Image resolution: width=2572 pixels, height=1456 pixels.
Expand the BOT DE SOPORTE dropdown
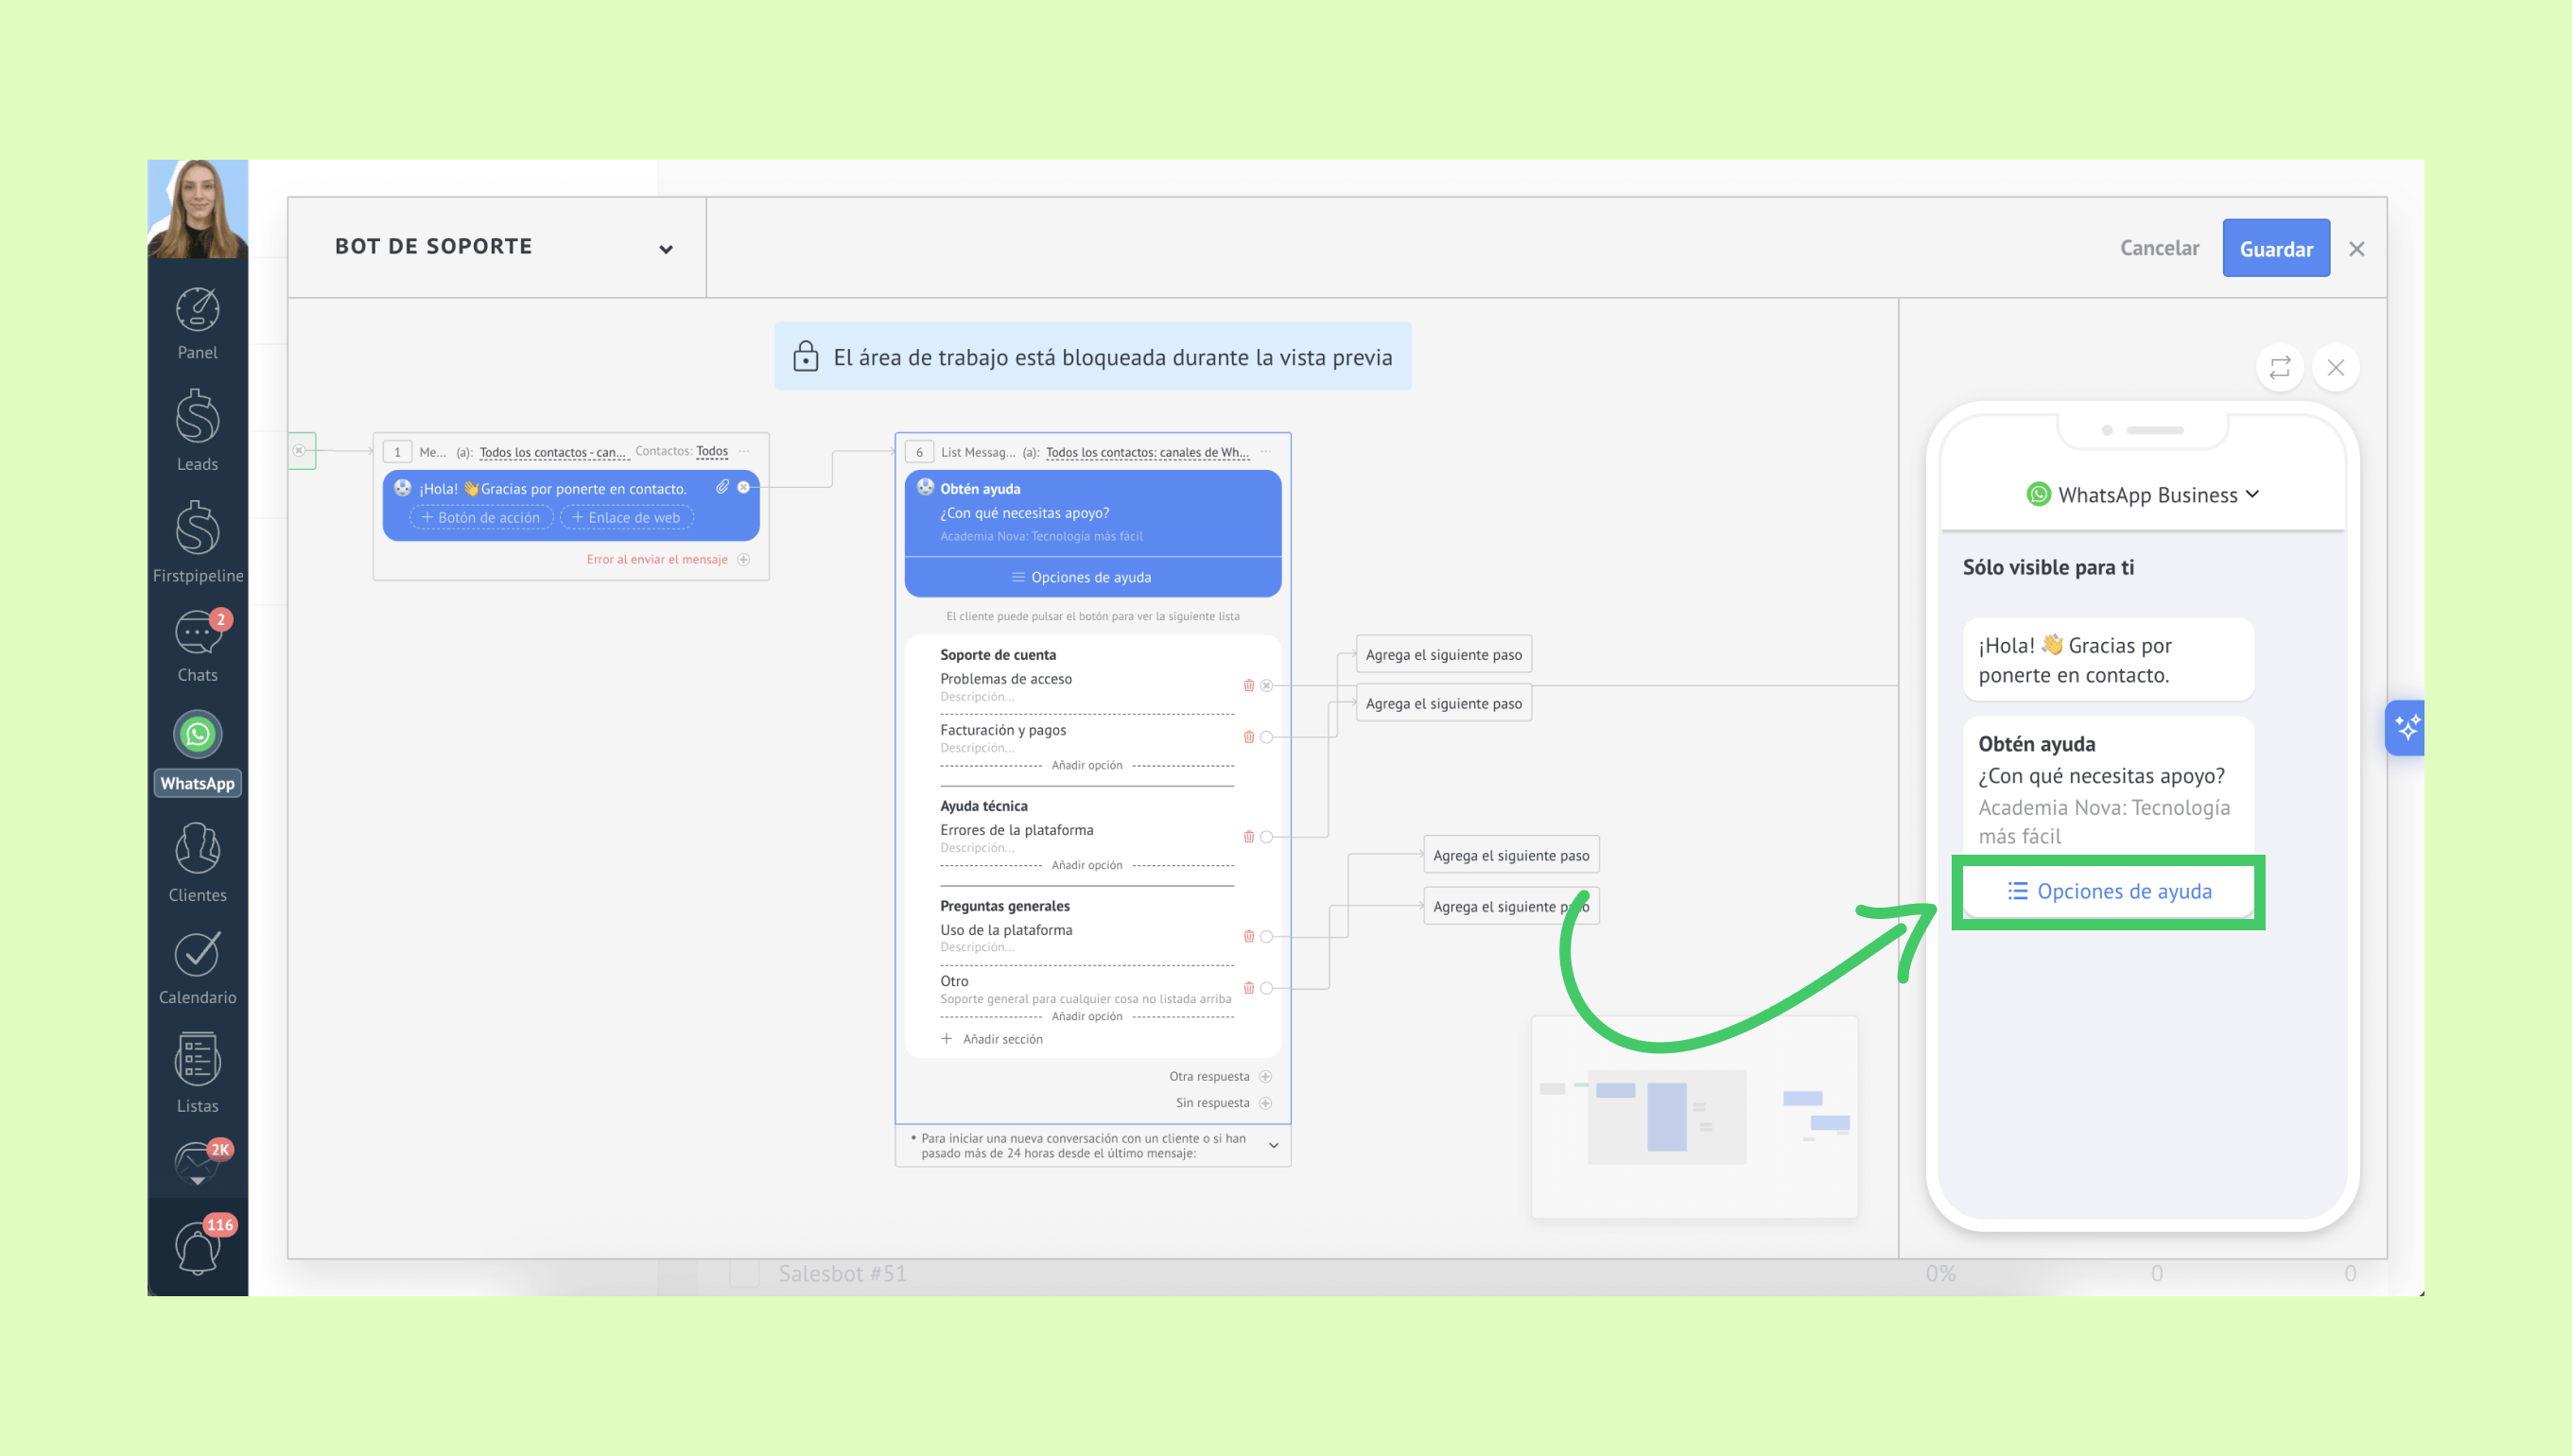pos(666,249)
